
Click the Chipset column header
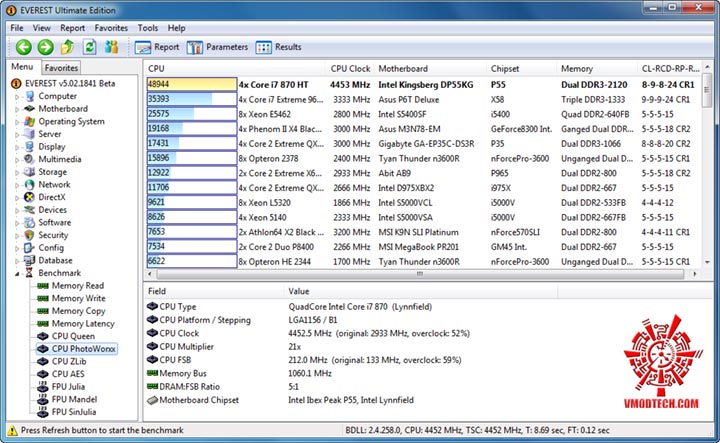[x=522, y=68]
